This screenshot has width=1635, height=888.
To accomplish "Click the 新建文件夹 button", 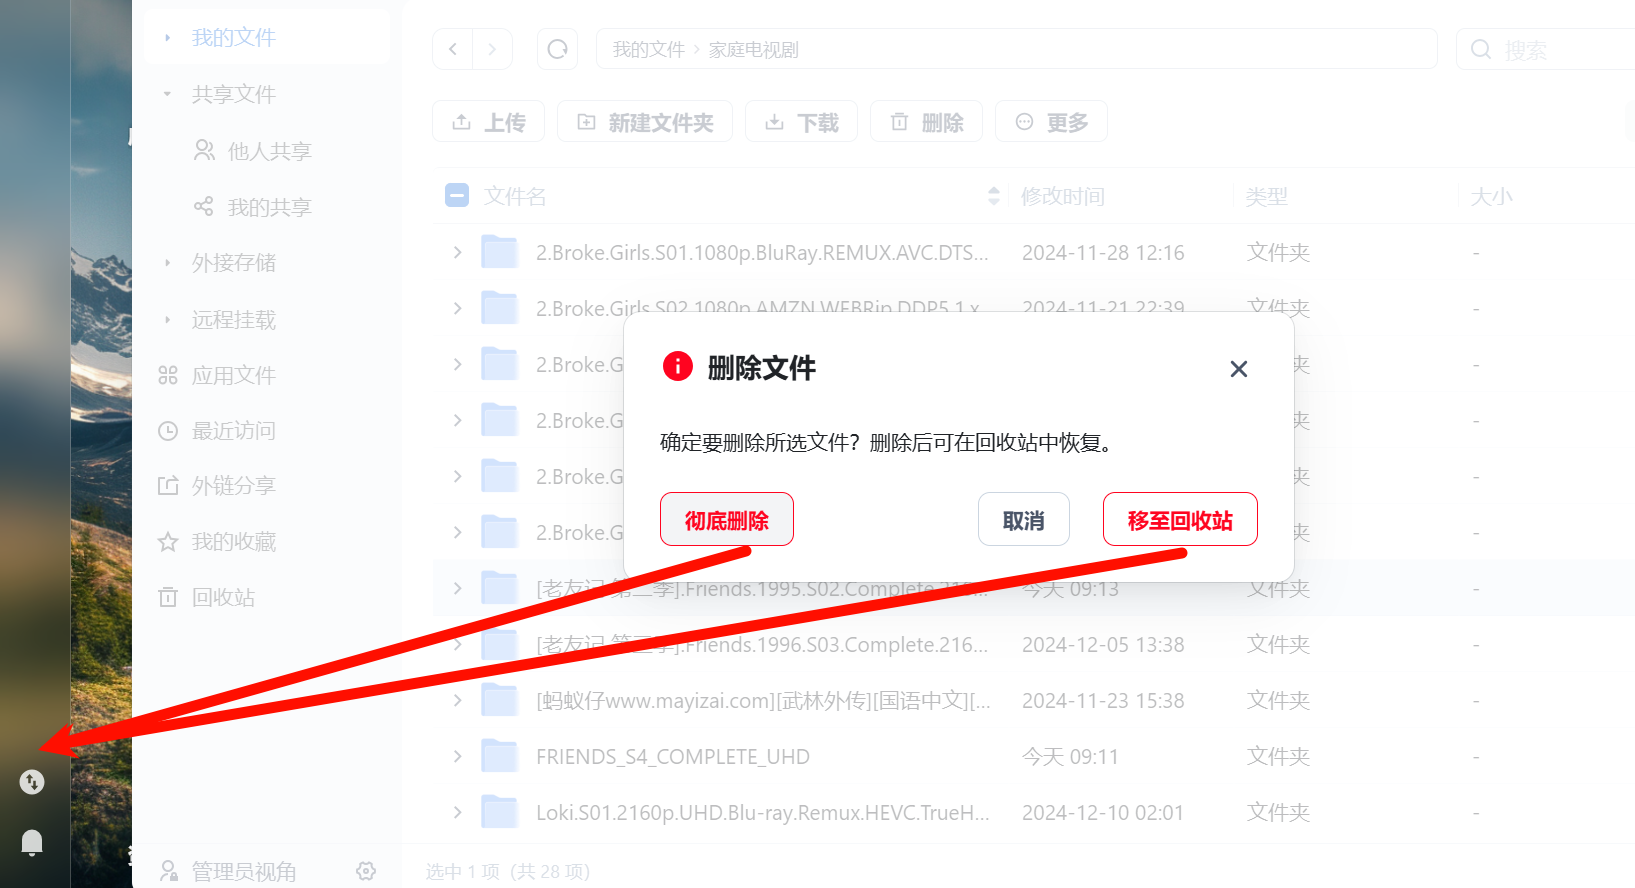I will (x=645, y=122).
